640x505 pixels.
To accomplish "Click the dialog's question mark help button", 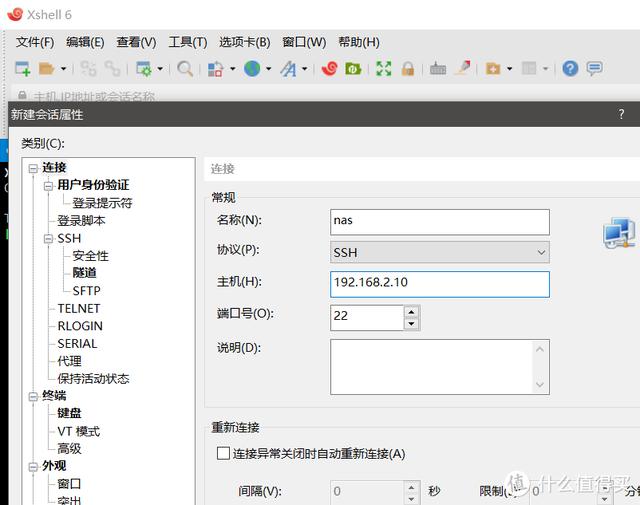I will click(x=621, y=114).
